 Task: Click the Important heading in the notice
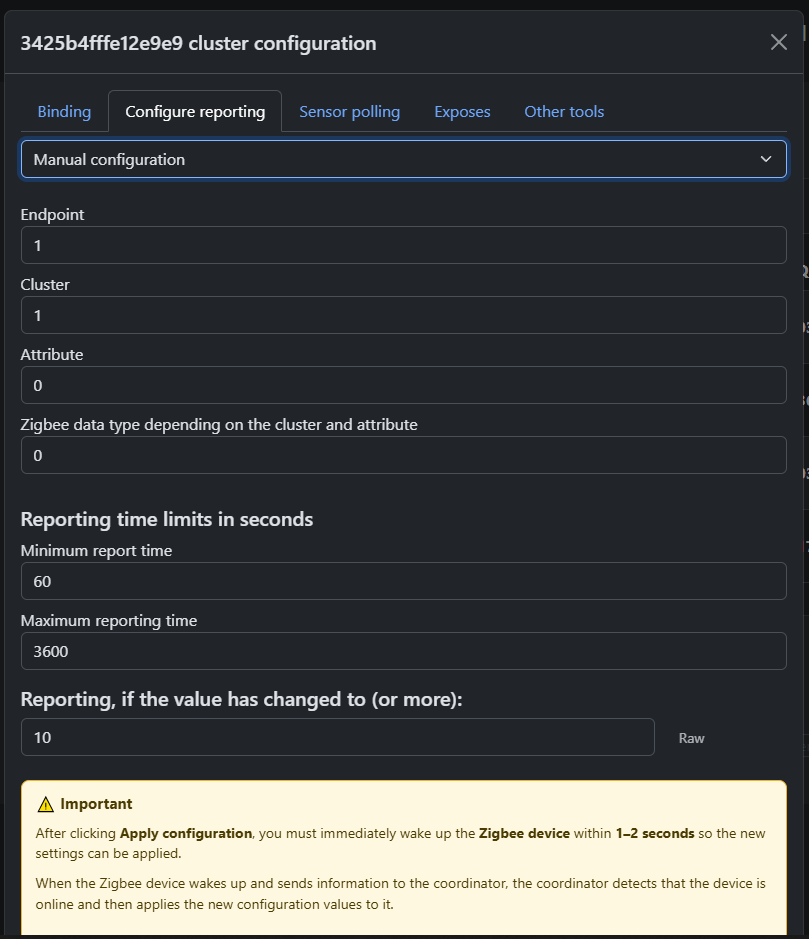[x=96, y=804]
